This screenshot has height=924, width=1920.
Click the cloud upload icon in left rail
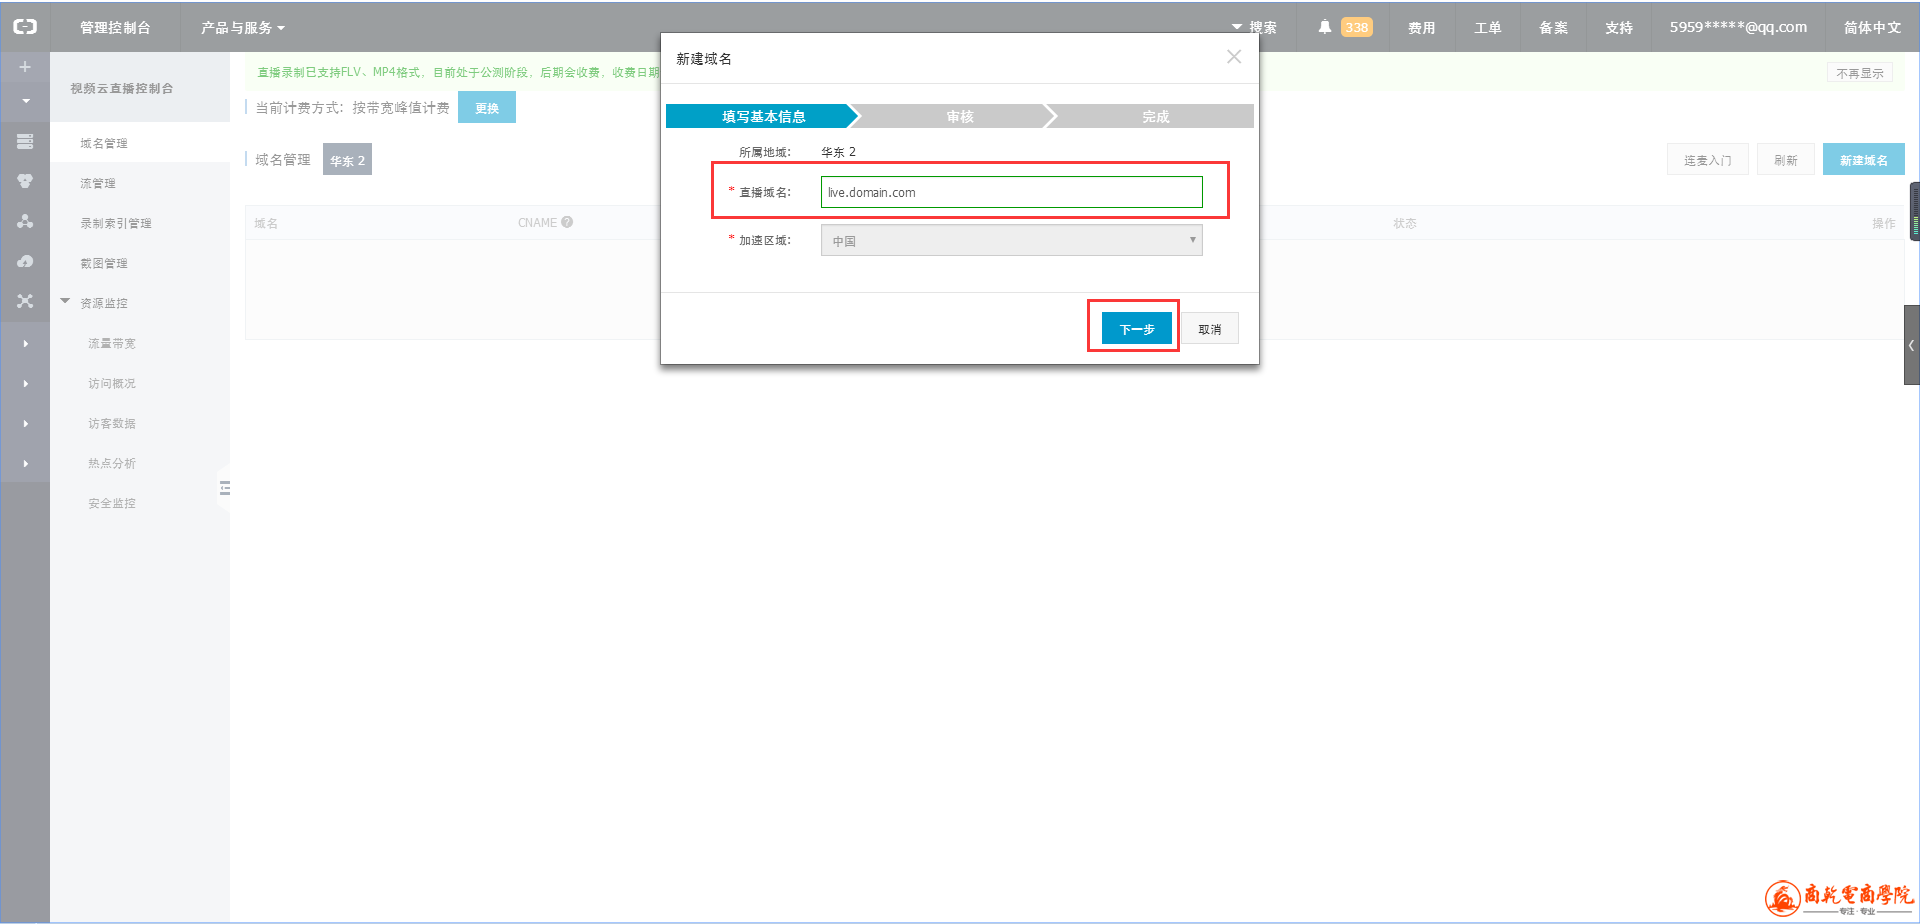click(x=25, y=261)
